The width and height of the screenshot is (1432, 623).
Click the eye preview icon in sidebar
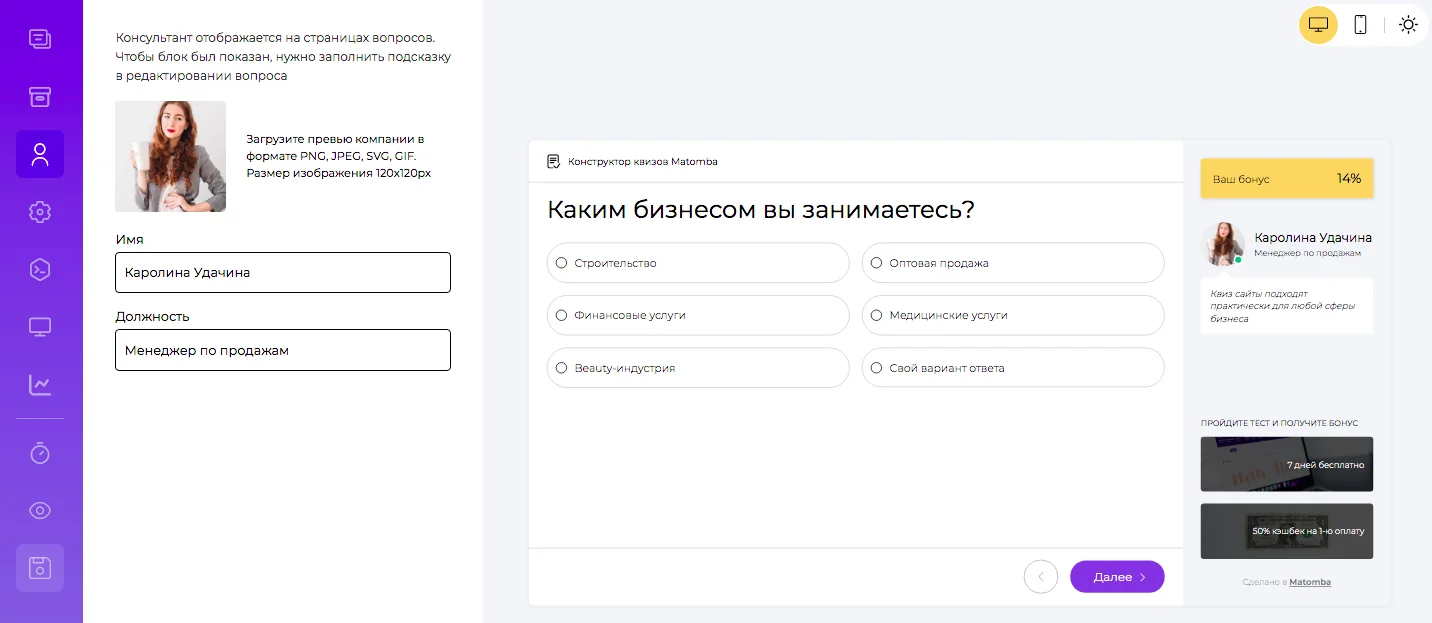pyautogui.click(x=40, y=511)
